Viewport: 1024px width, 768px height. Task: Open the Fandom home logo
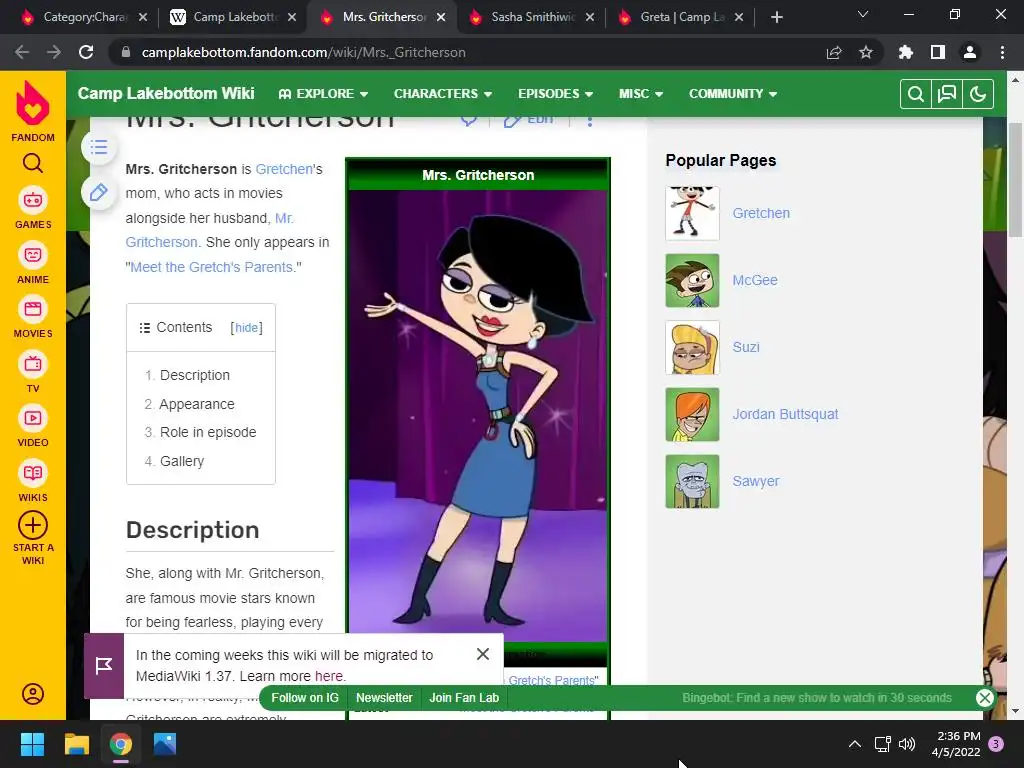point(33,103)
